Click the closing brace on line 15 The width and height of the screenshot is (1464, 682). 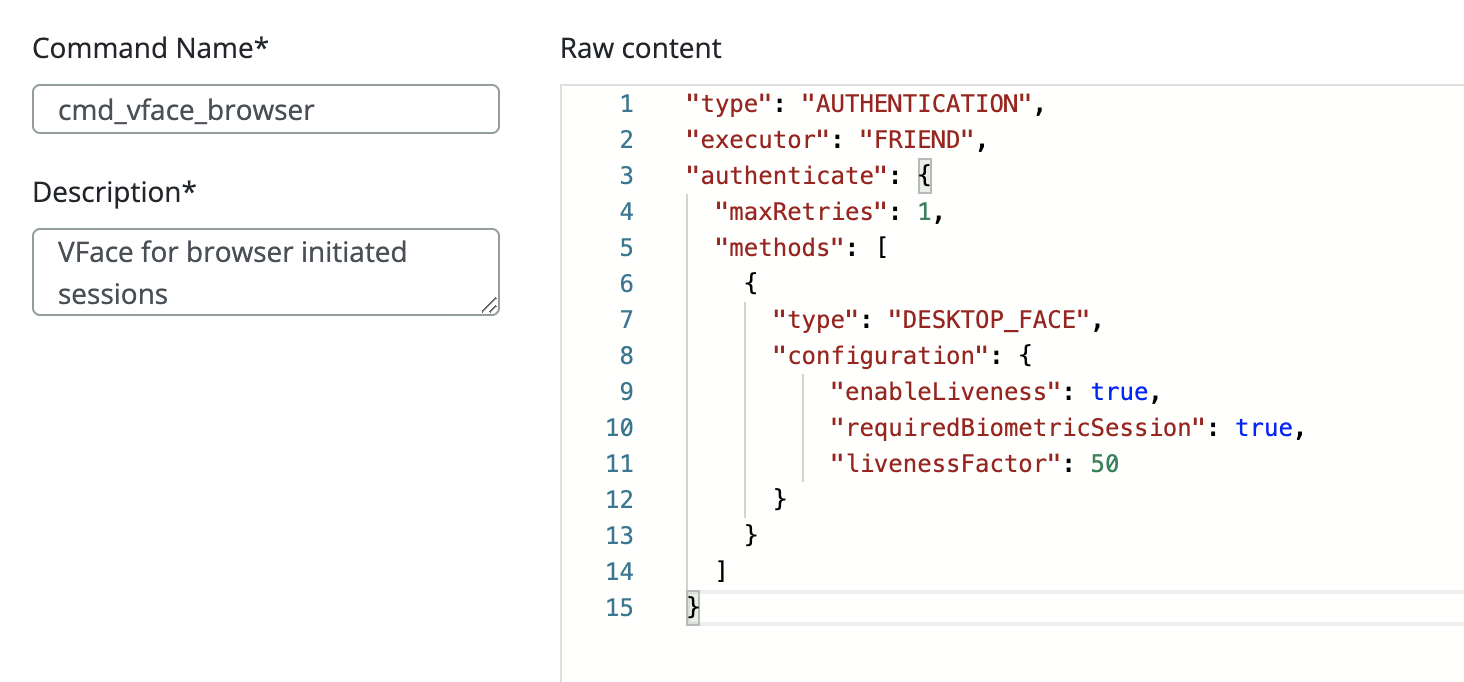pyautogui.click(x=692, y=608)
